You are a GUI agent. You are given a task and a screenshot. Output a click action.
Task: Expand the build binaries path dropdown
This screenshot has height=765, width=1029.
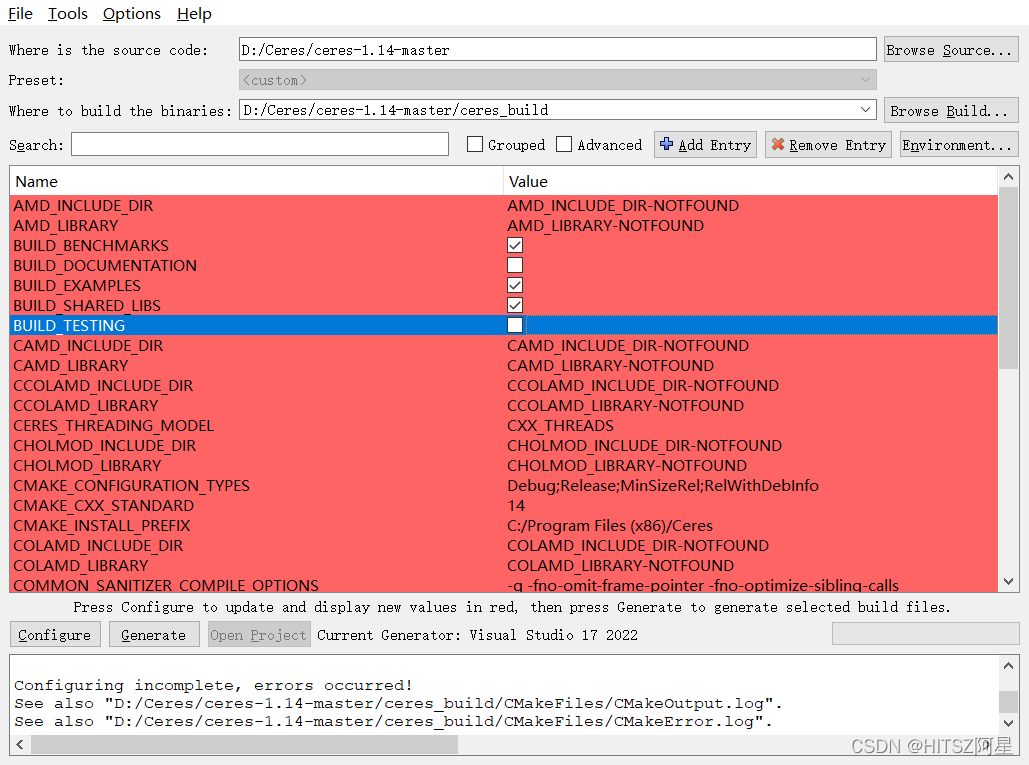point(866,110)
